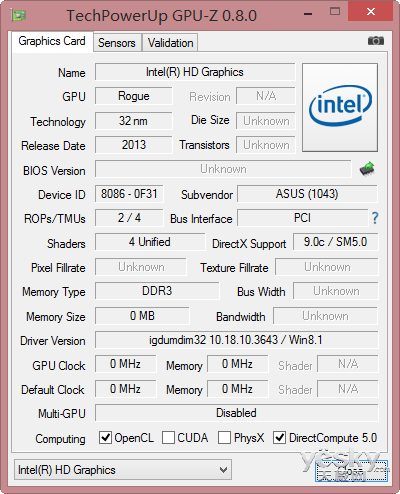400x494 pixels.
Task: Click the Revision N/A value
Action: (x=266, y=96)
